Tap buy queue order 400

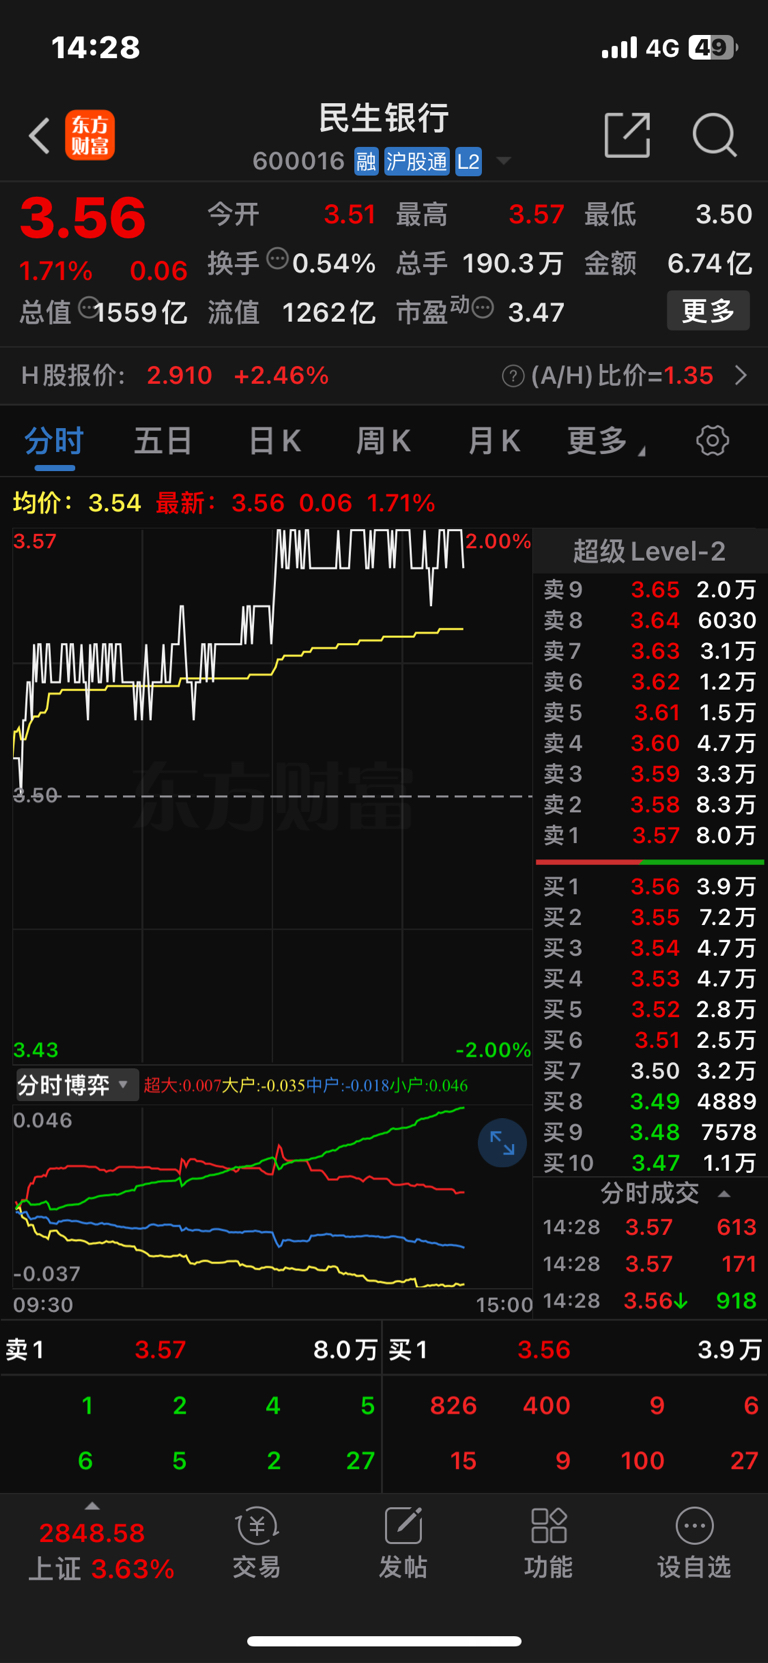coord(546,1406)
